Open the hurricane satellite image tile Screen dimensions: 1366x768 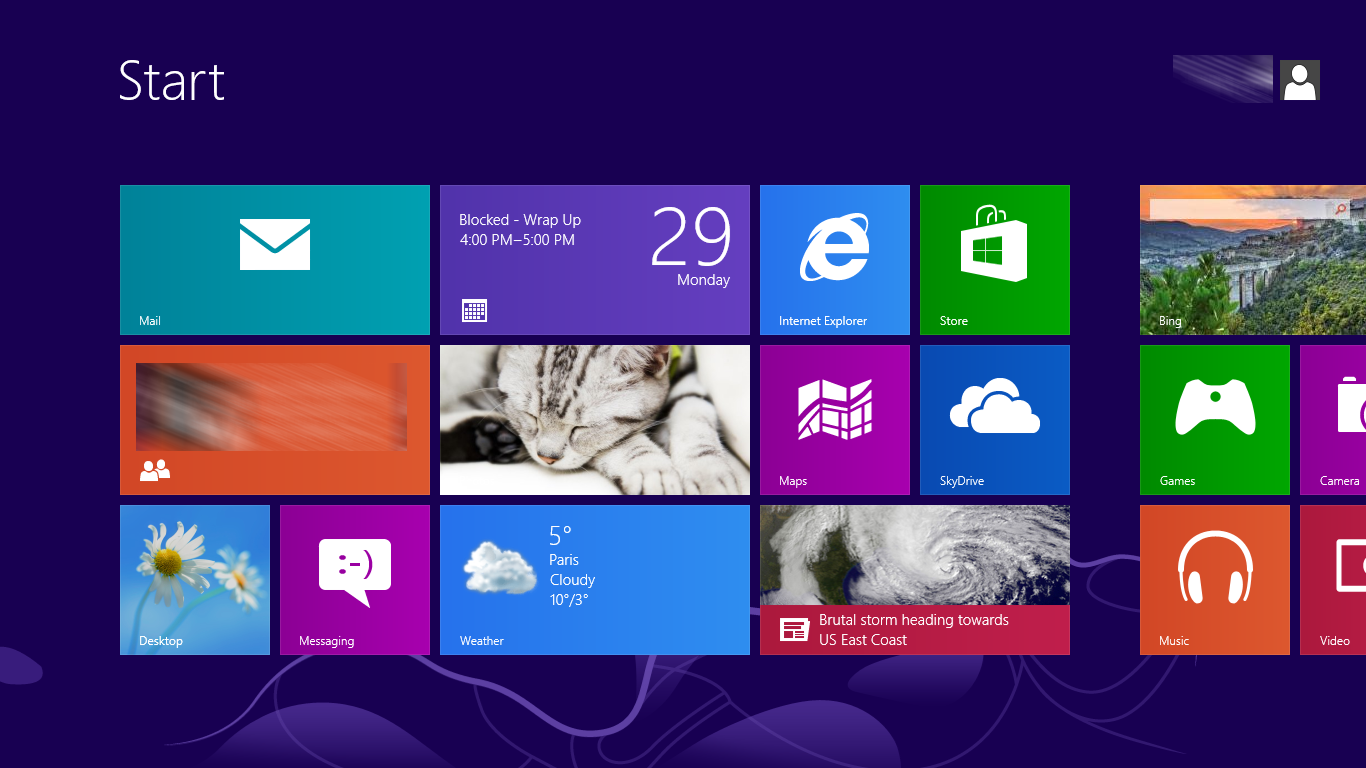[x=915, y=555]
